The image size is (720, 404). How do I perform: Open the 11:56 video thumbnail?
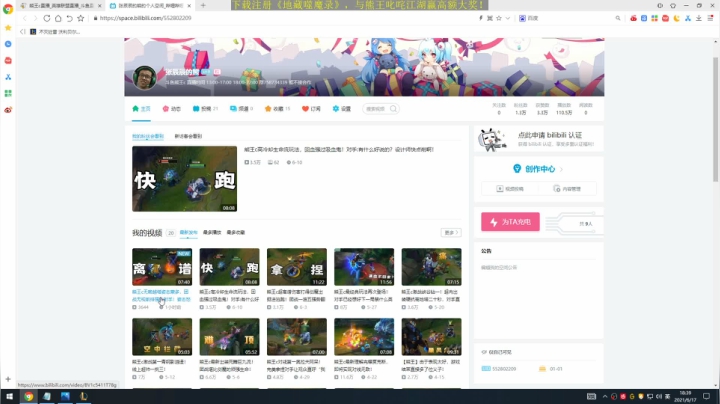tap(364, 267)
